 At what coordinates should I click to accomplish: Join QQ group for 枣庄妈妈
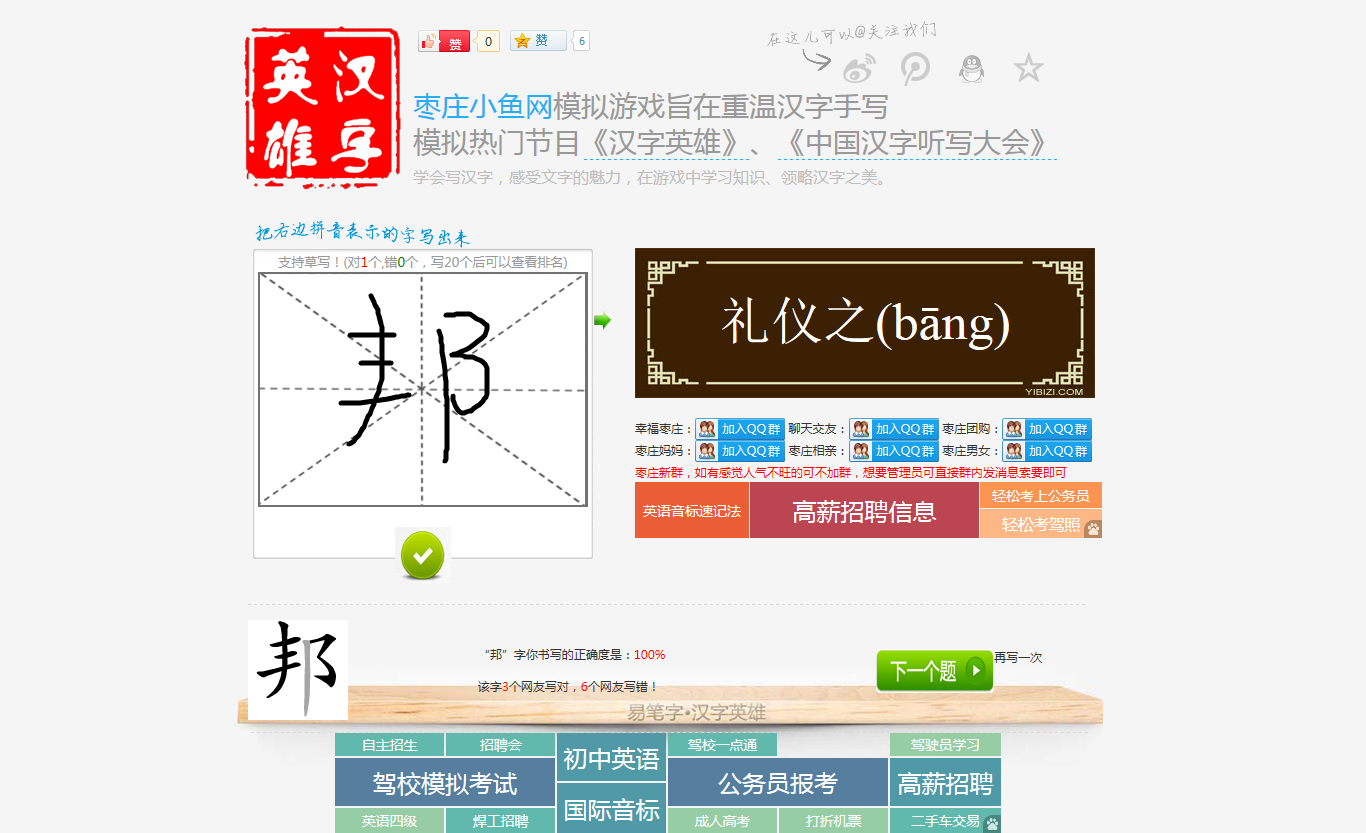click(x=739, y=451)
